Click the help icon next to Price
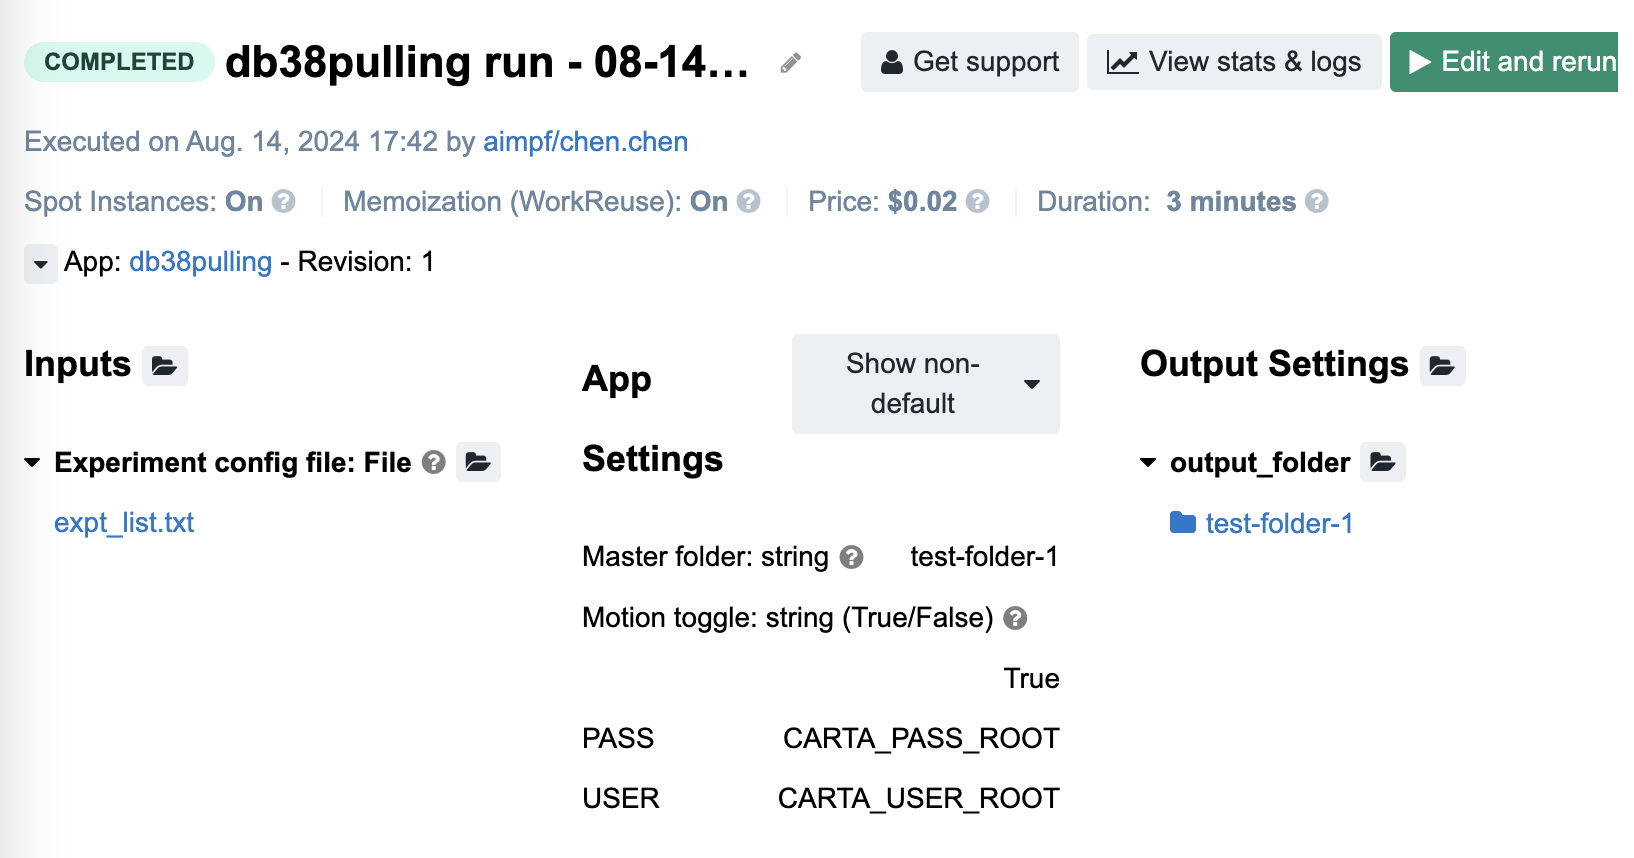The height and width of the screenshot is (858, 1634). coord(978,202)
